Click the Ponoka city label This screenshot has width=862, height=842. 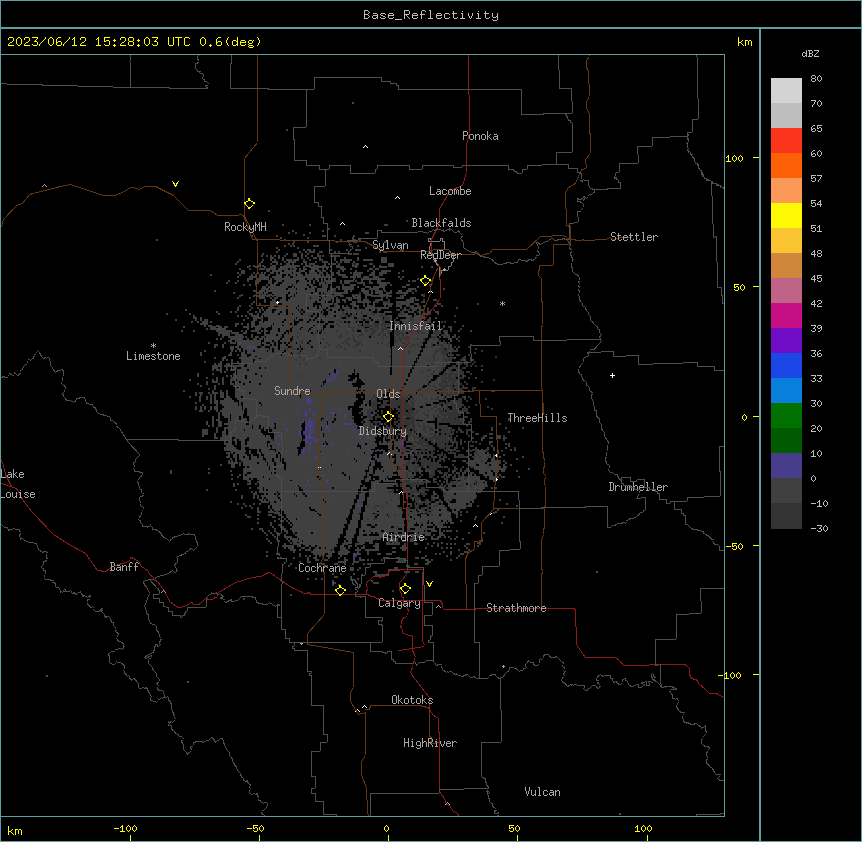click(480, 136)
